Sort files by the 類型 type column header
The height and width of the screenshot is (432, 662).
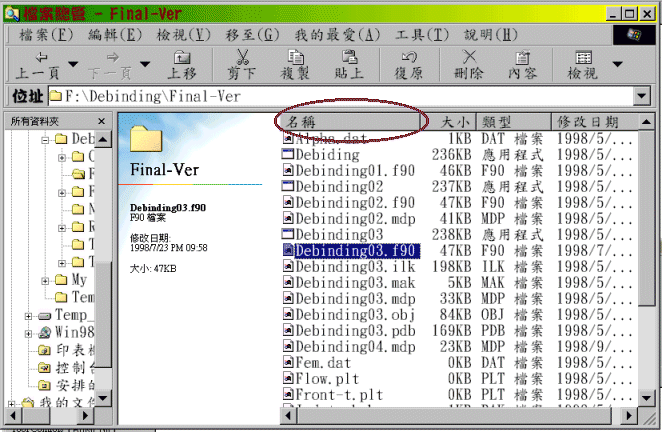point(508,122)
